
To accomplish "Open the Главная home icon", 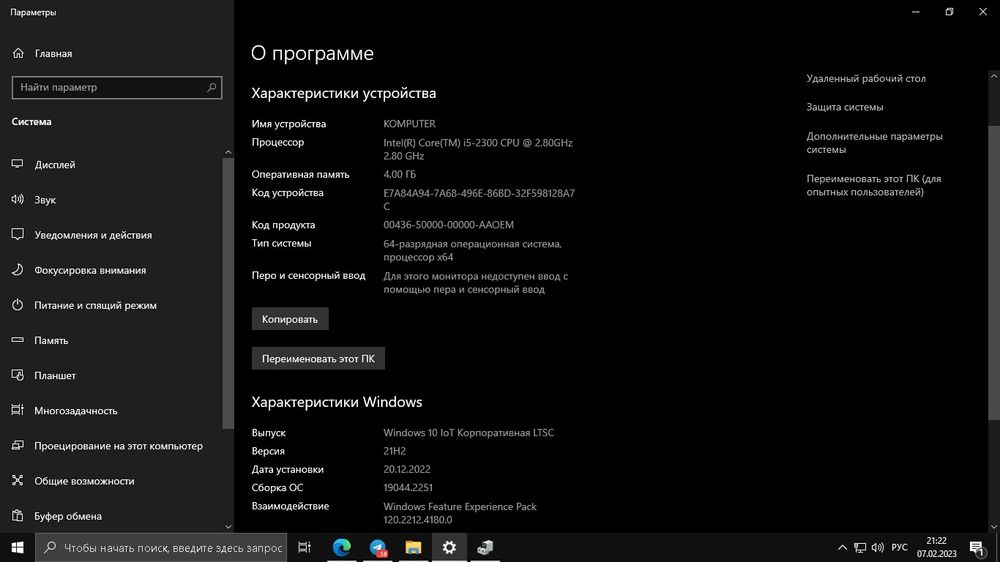I will pyautogui.click(x=18, y=54).
